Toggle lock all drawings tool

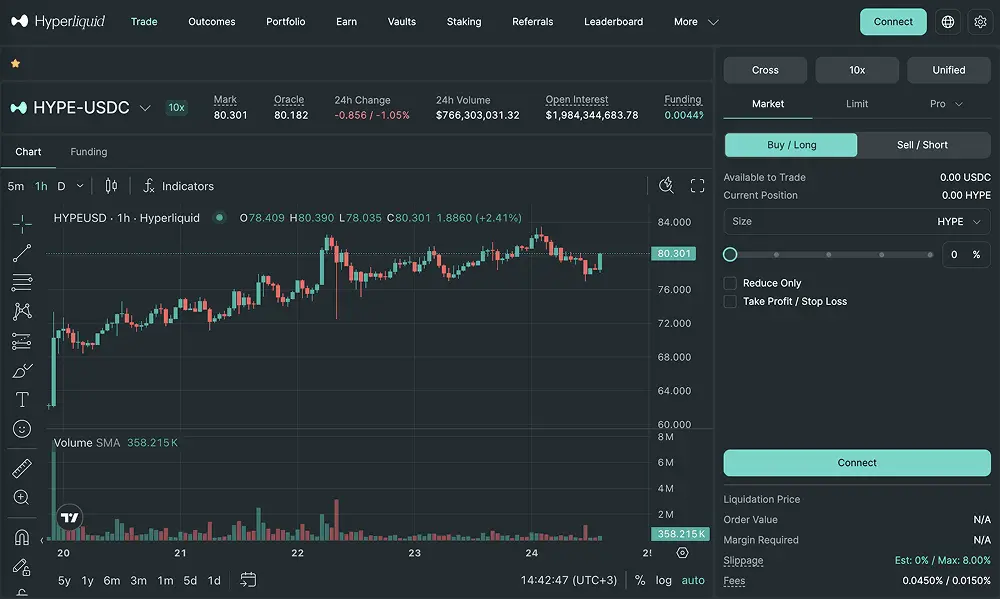(x=22, y=566)
